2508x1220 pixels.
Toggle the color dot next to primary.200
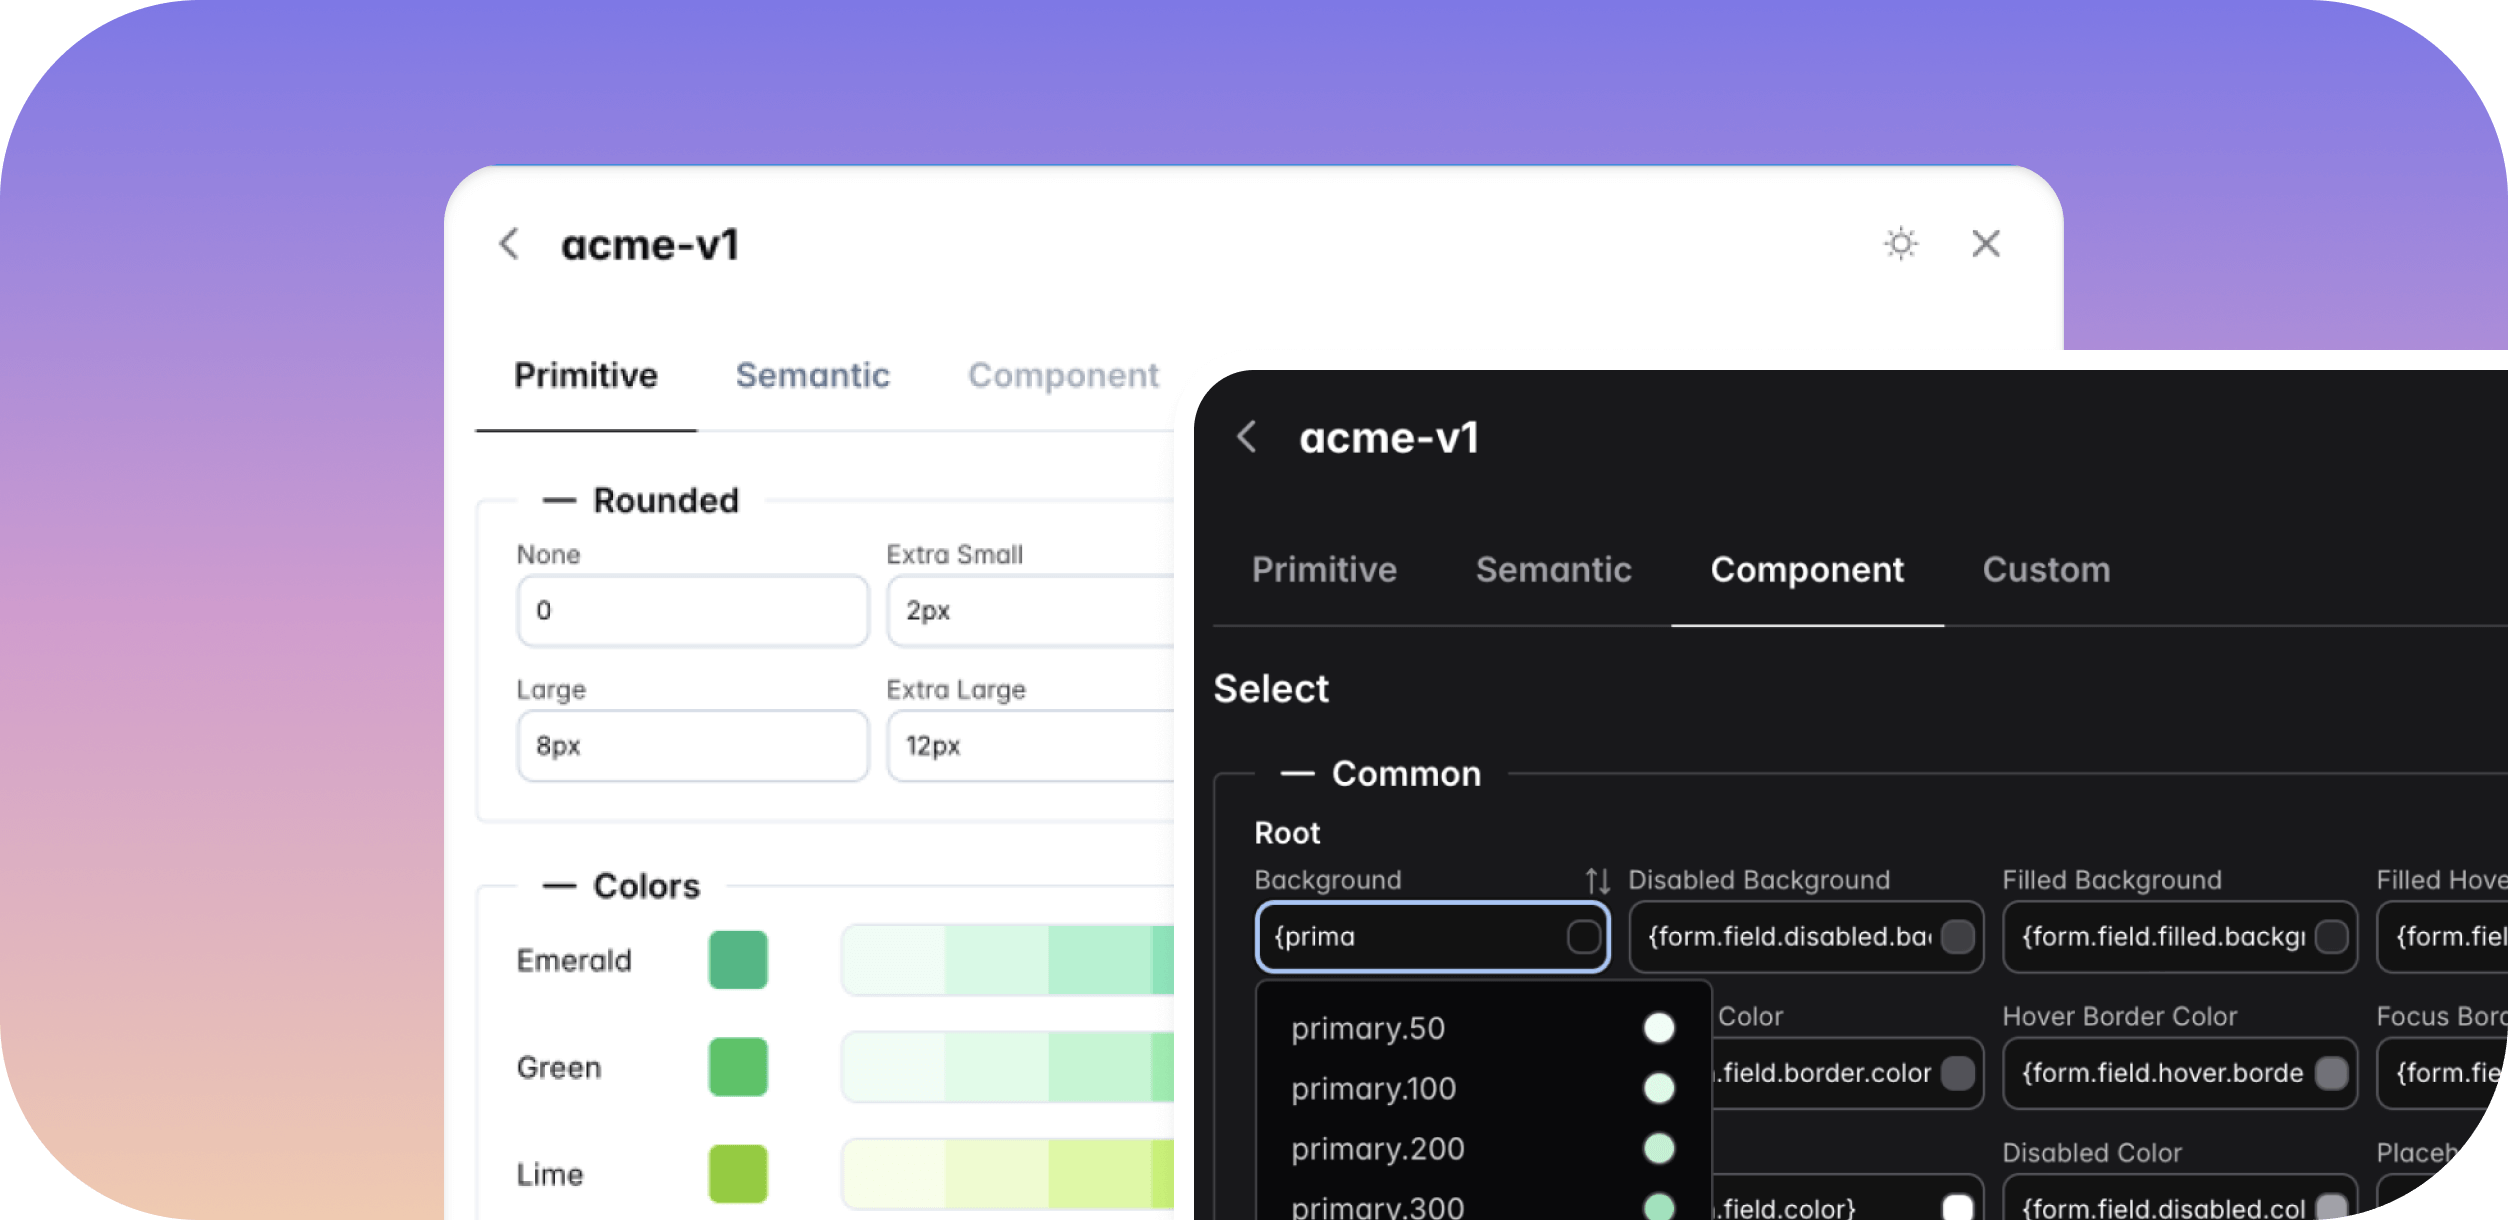[x=1659, y=1149]
